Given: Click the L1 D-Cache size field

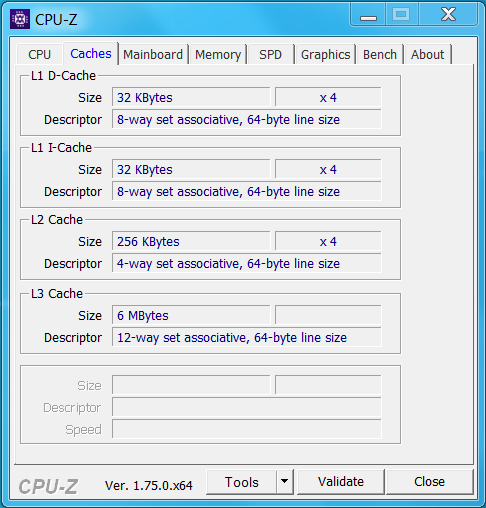Looking at the screenshot, I should (191, 97).
